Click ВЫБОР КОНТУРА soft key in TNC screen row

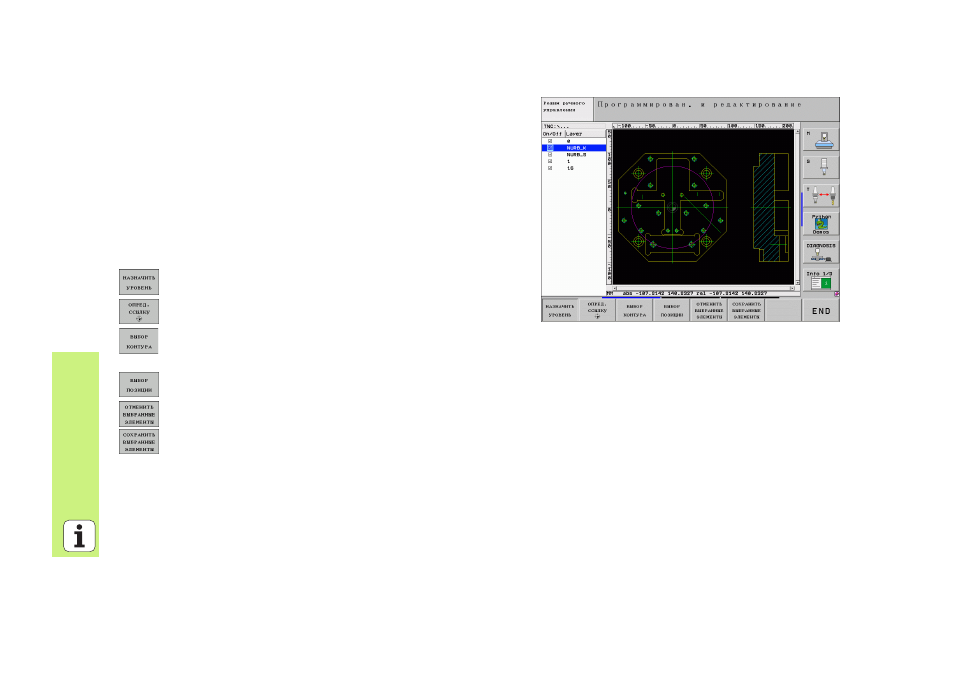634,310
